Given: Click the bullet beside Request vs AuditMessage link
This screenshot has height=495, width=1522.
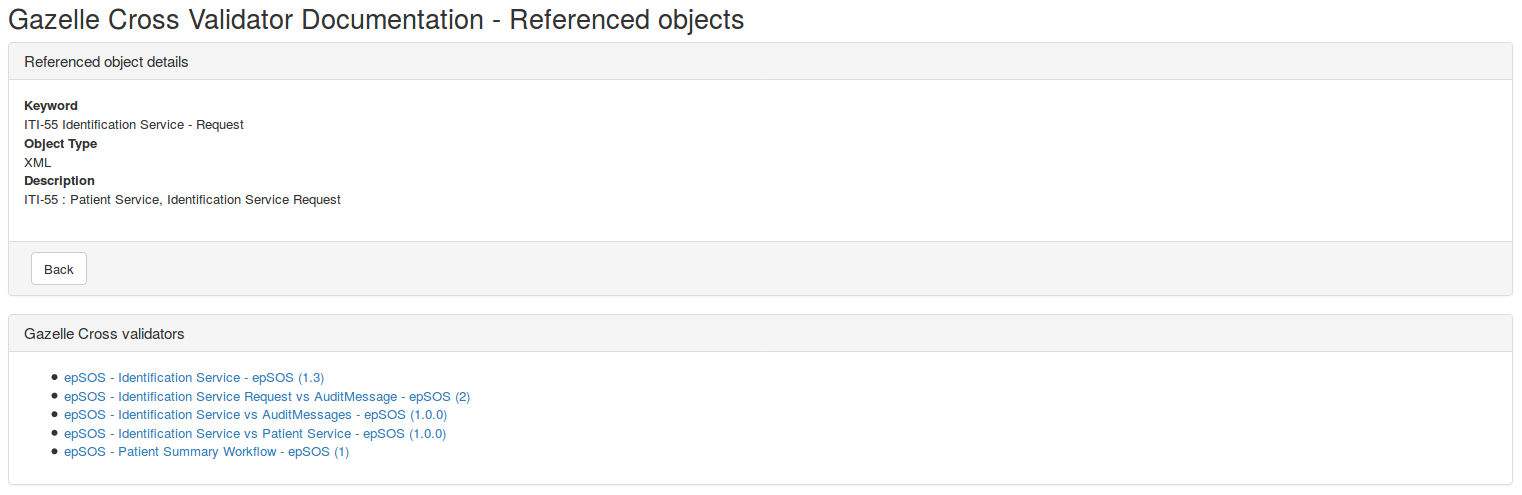Looking at the screenshot, I should (54, 397).
